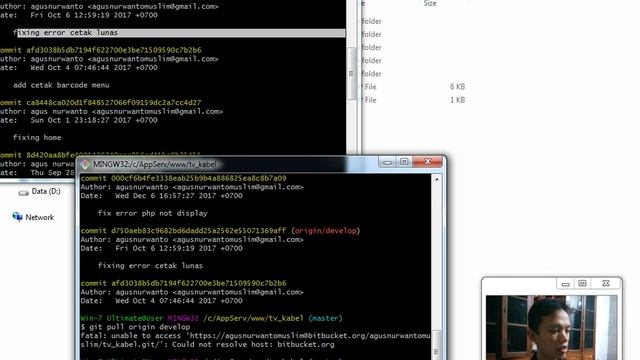Close the webcam preview window

pos(606,284)
